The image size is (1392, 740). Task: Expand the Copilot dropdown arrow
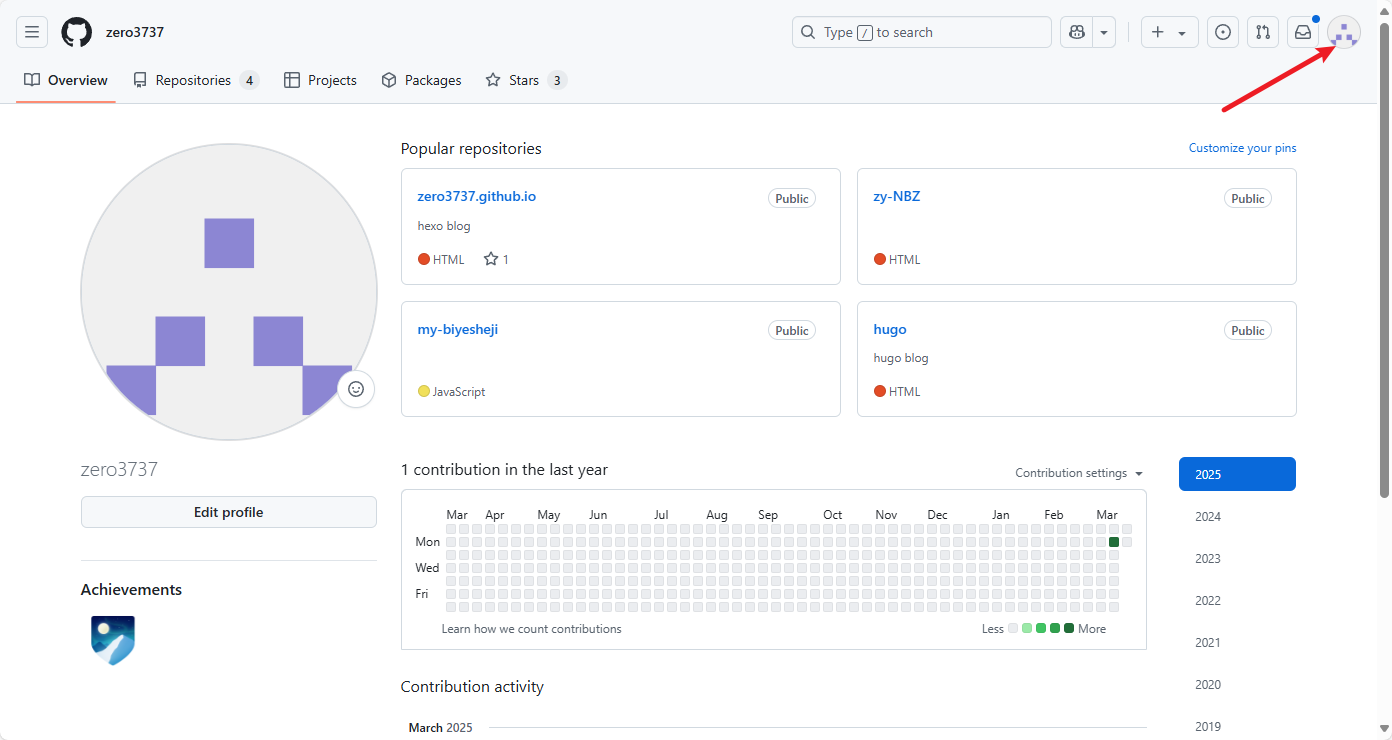(1105, 32)
